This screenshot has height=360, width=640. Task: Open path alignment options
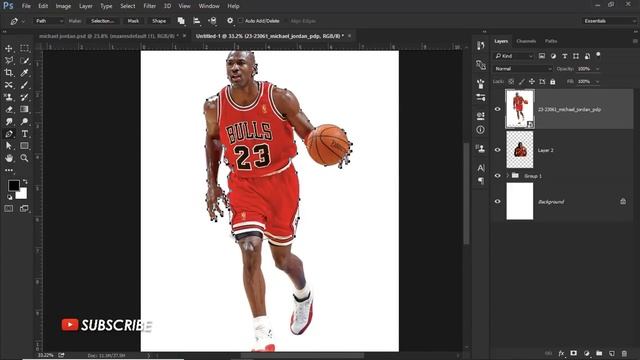197,21
